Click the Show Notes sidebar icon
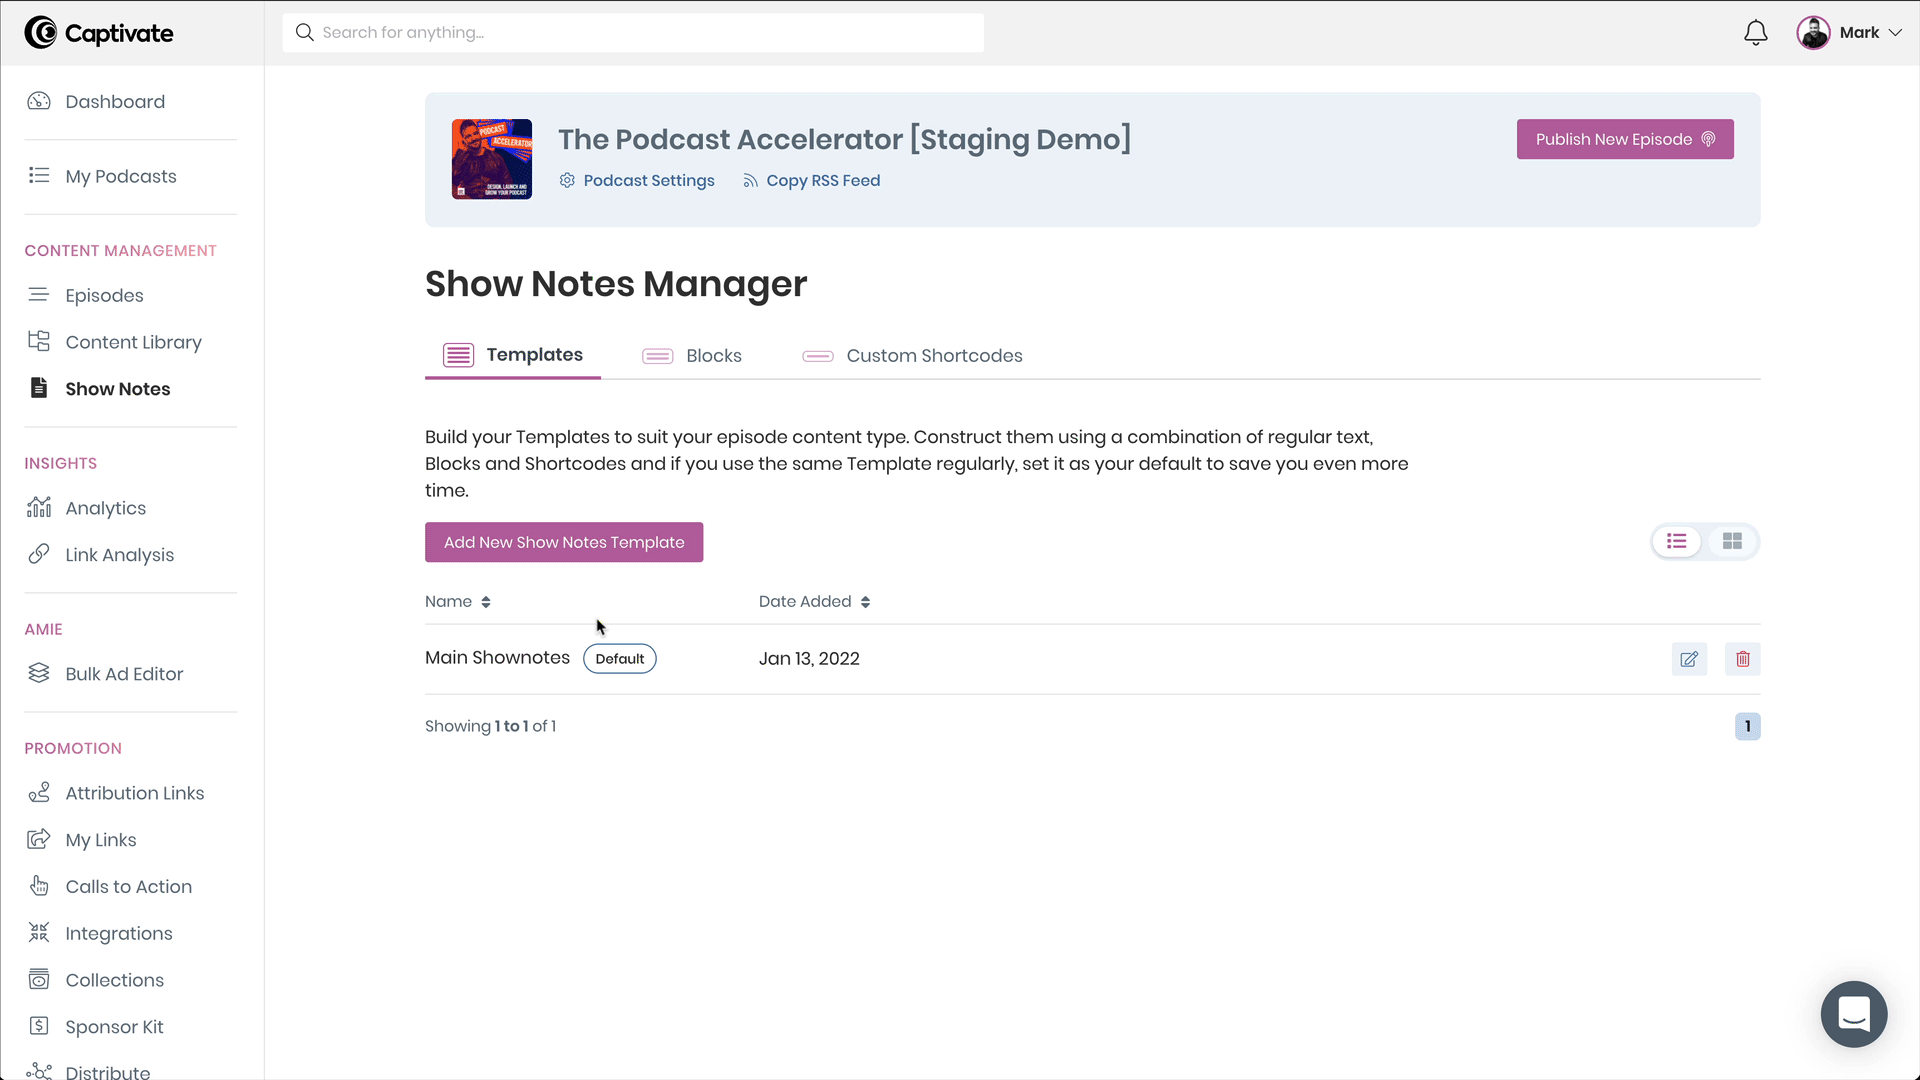The image size is (1920, 1080). tap(38, 388)
